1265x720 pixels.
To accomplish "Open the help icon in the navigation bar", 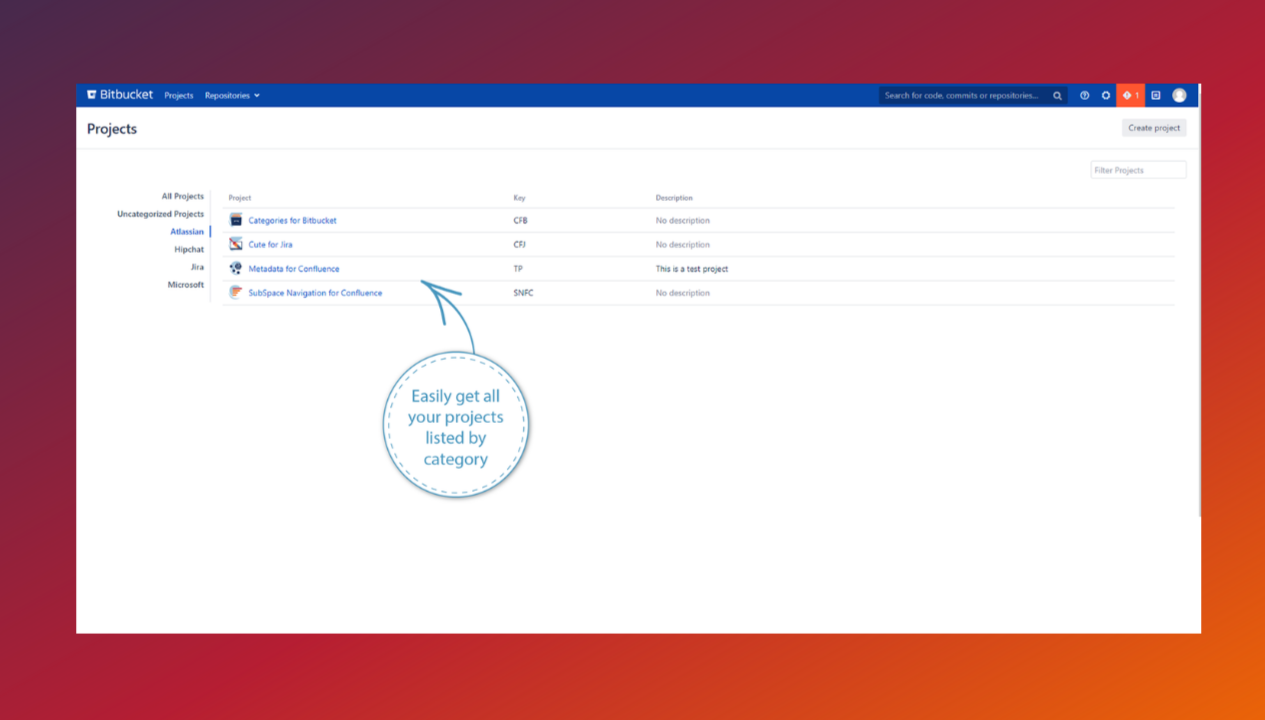I will 1084,95.
